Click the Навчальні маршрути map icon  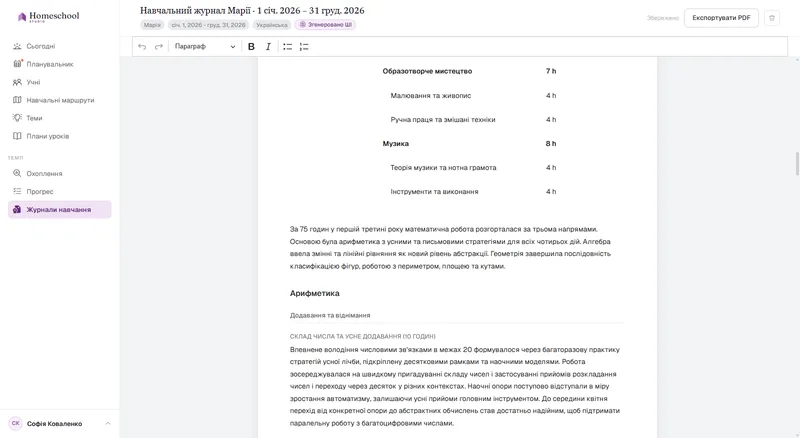point(17,100)
